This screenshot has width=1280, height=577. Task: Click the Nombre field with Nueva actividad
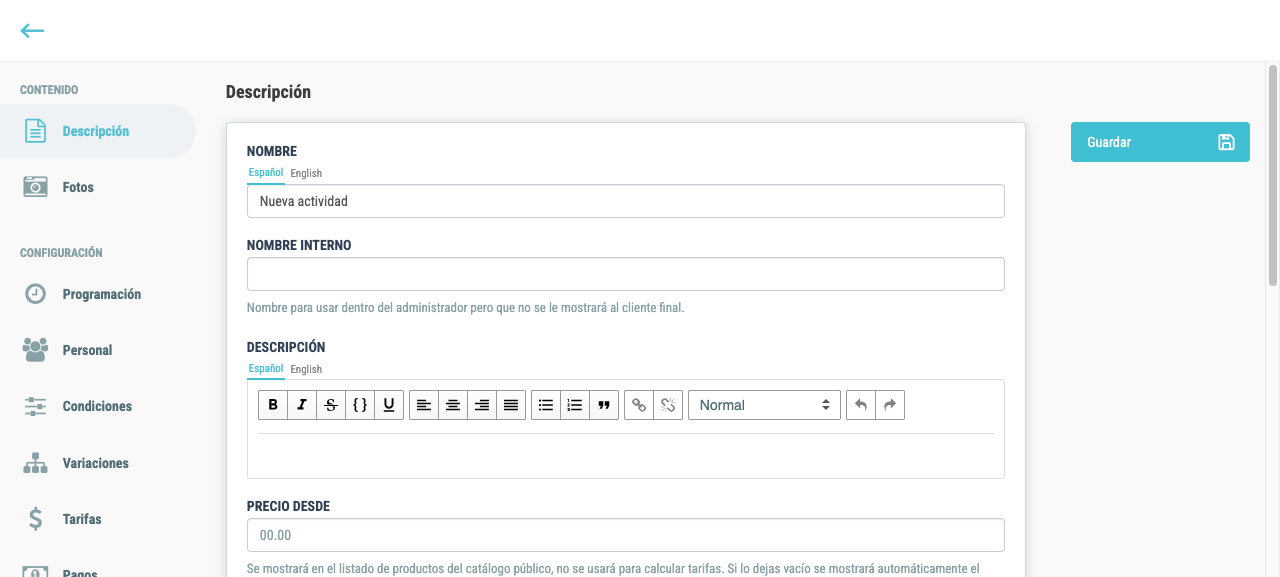[626, 201]
